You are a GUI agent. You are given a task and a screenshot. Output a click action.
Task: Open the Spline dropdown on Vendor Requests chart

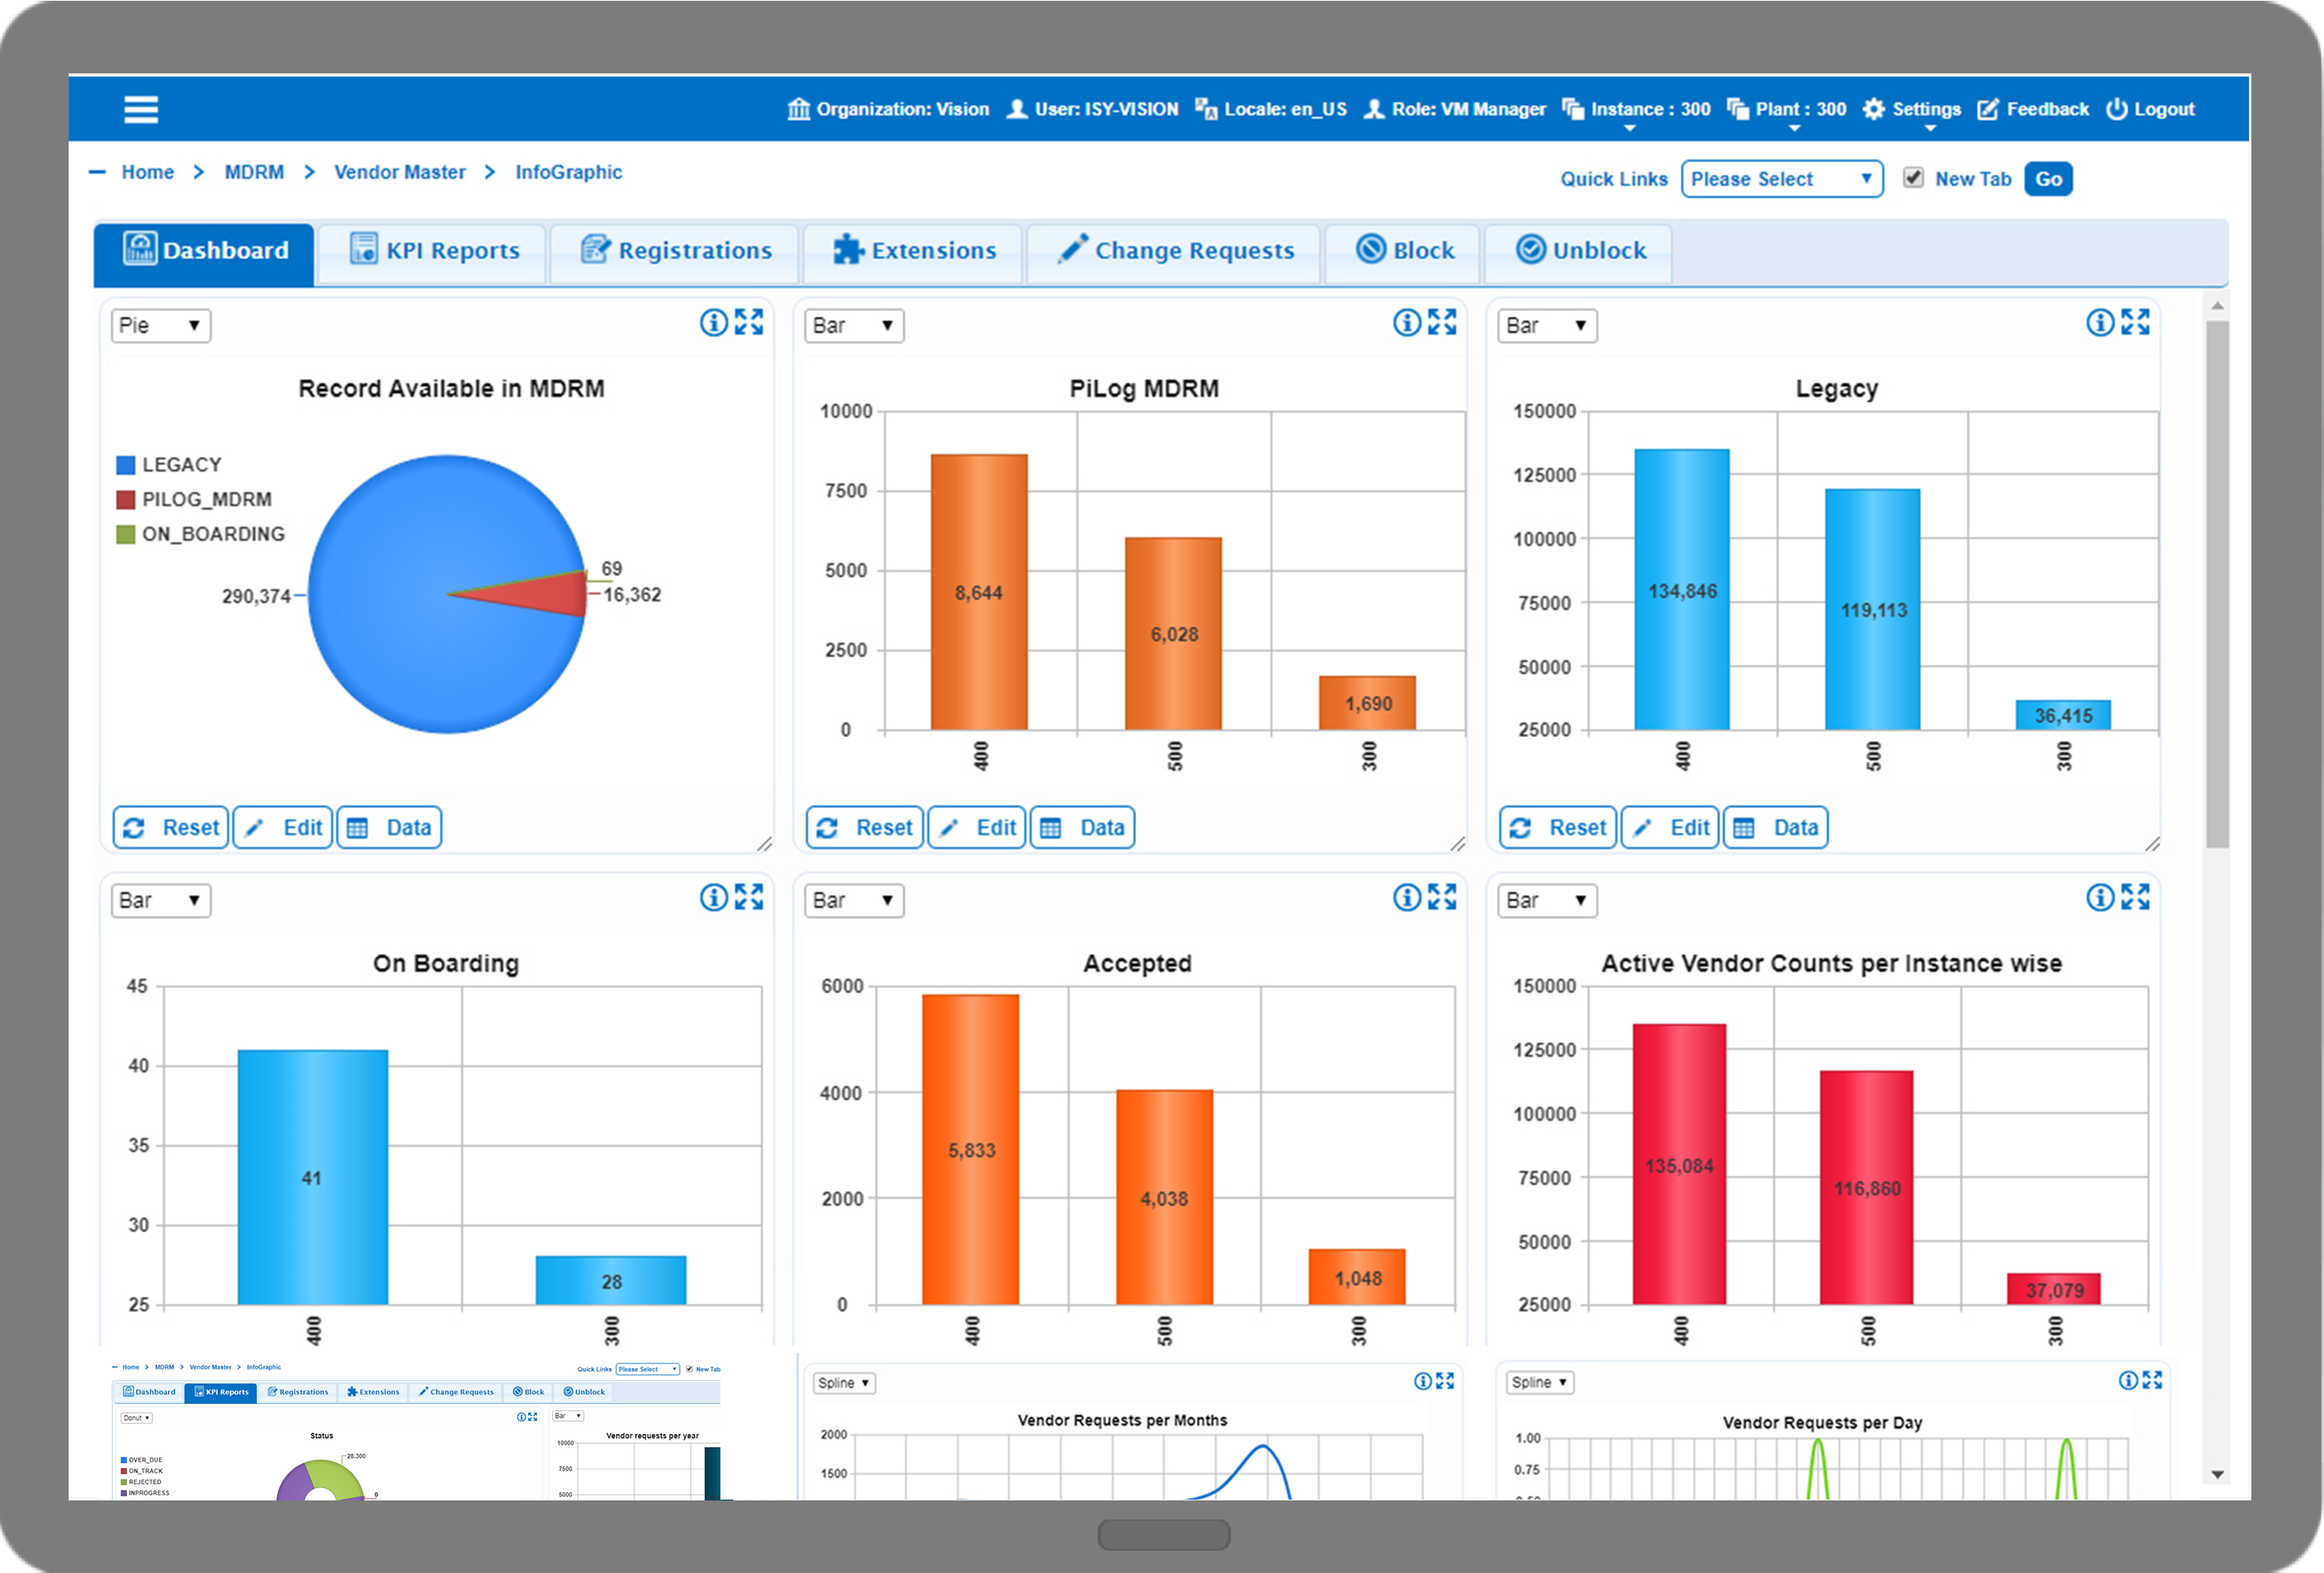(843, 1382)
